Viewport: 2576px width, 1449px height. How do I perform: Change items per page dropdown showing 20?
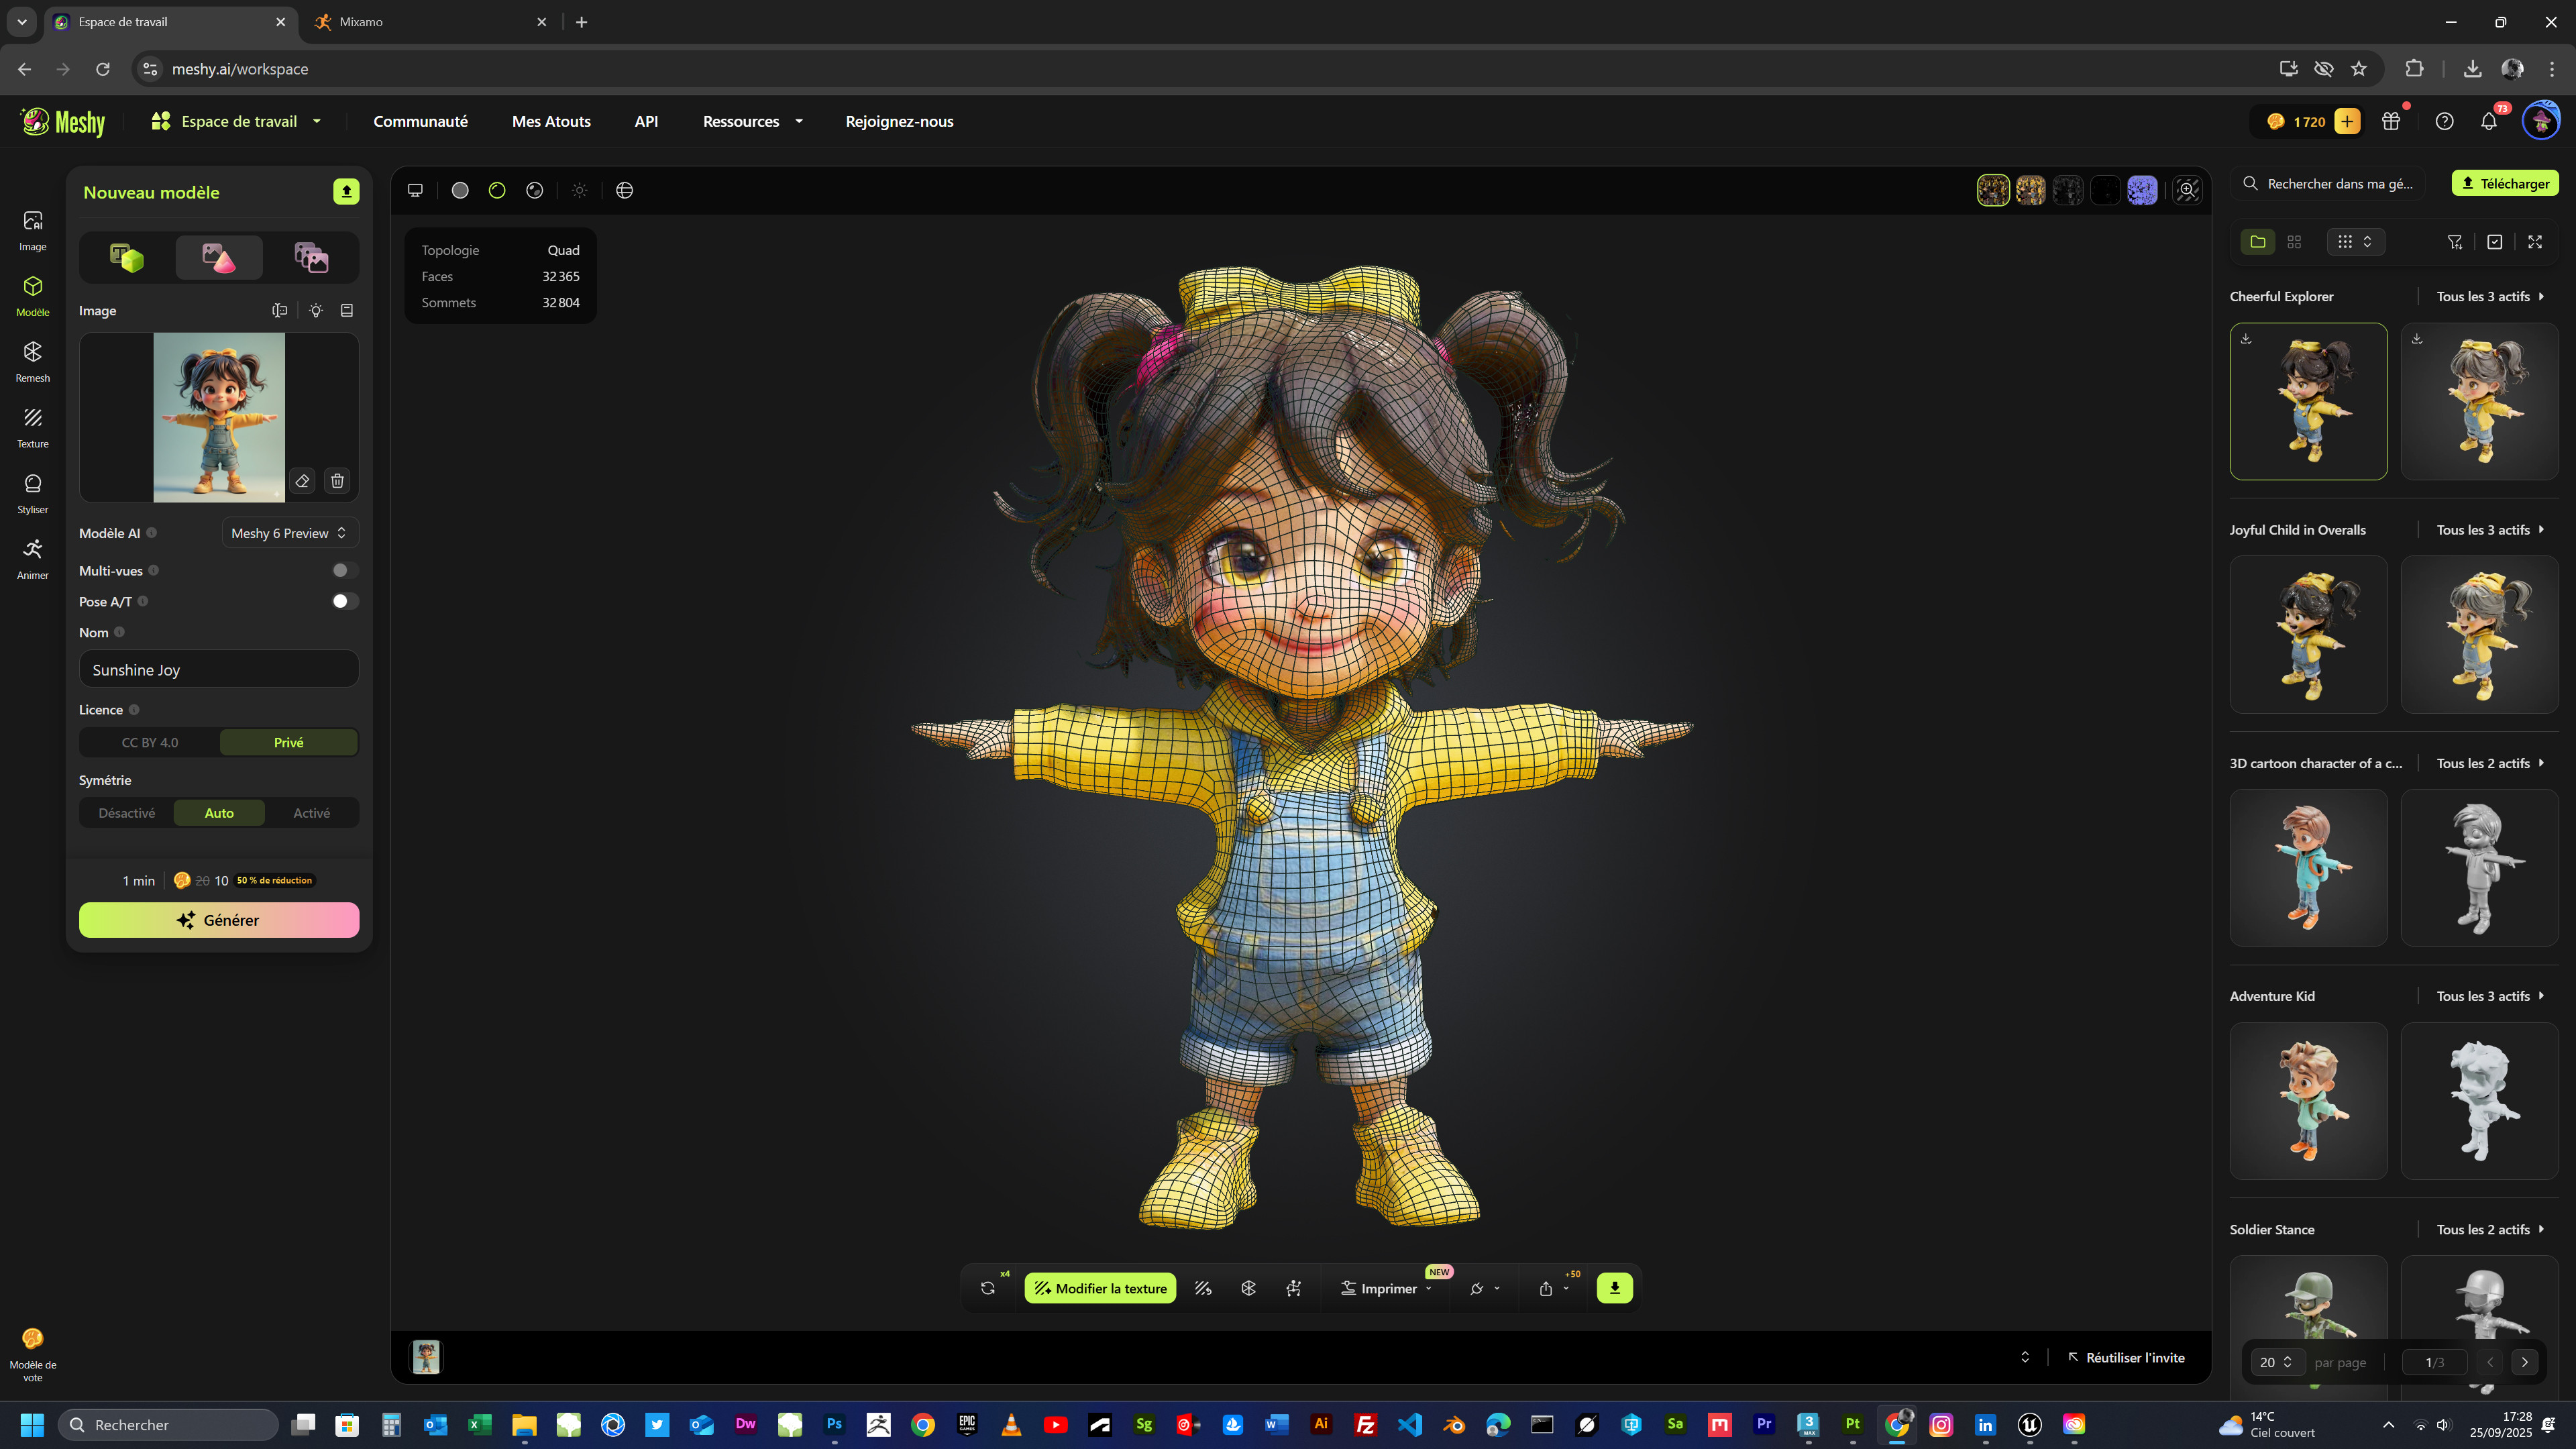click(2276, 1362)
